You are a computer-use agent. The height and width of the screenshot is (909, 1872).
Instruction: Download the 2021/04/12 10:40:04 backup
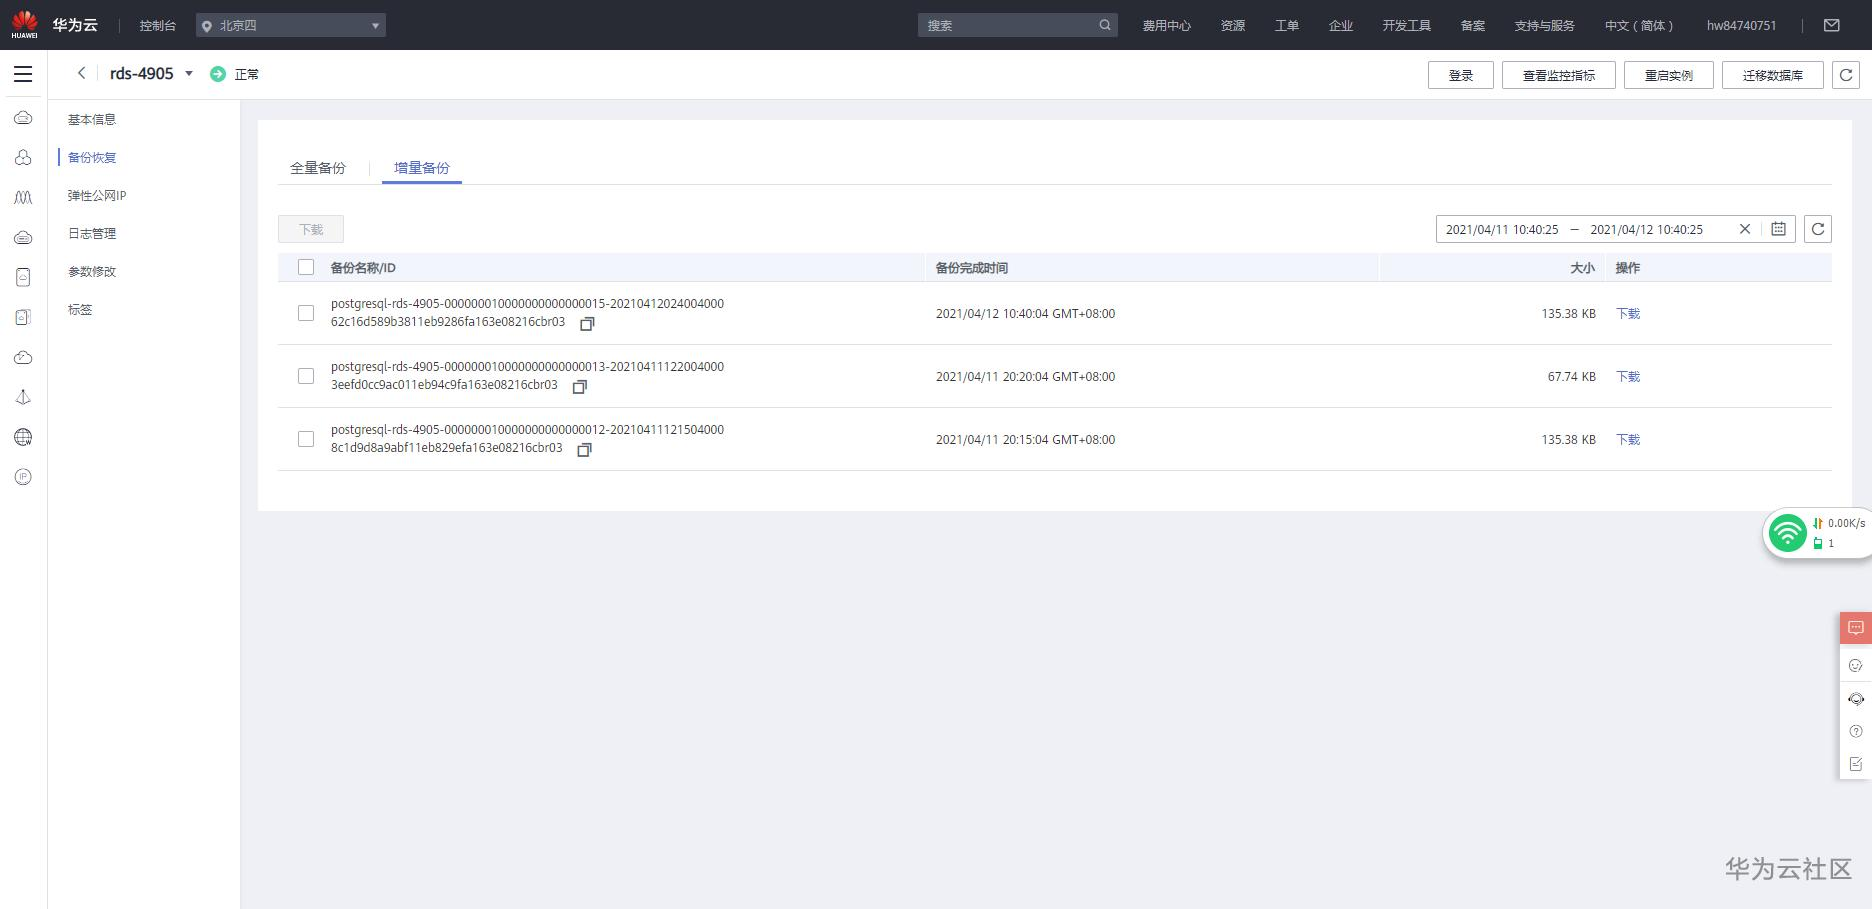tap(1628, 313)
